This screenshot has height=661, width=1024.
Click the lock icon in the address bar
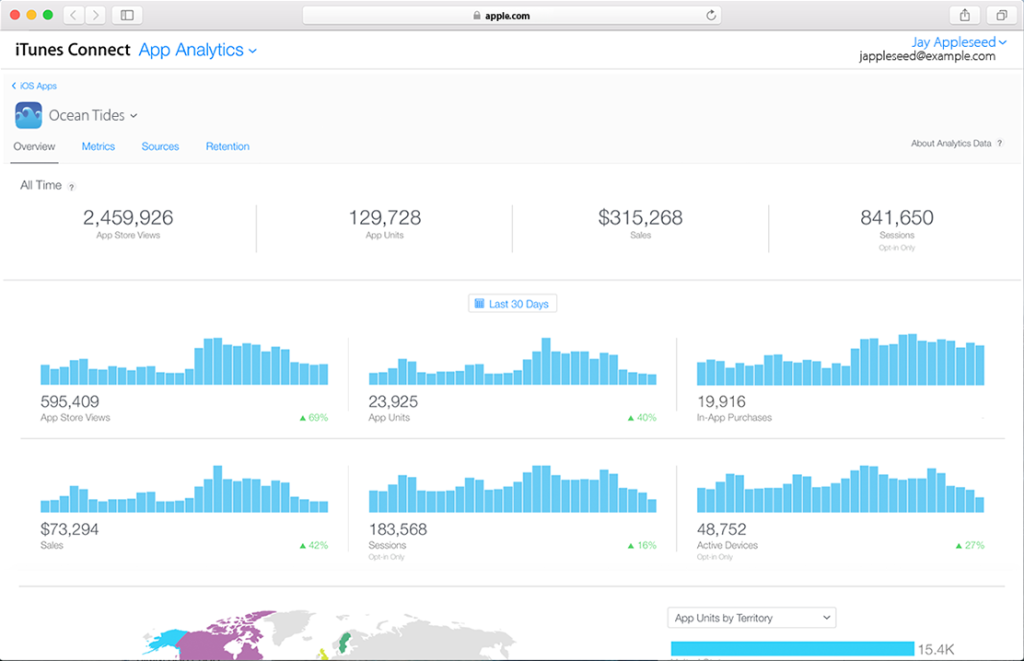click(477, 16)
